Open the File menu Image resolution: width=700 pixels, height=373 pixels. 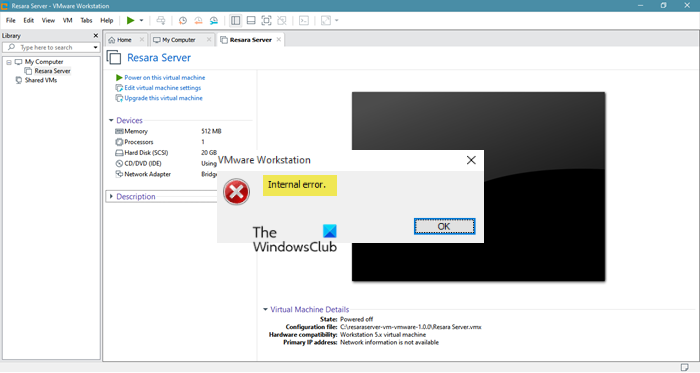pyautogui.click(x=11, y=21)
